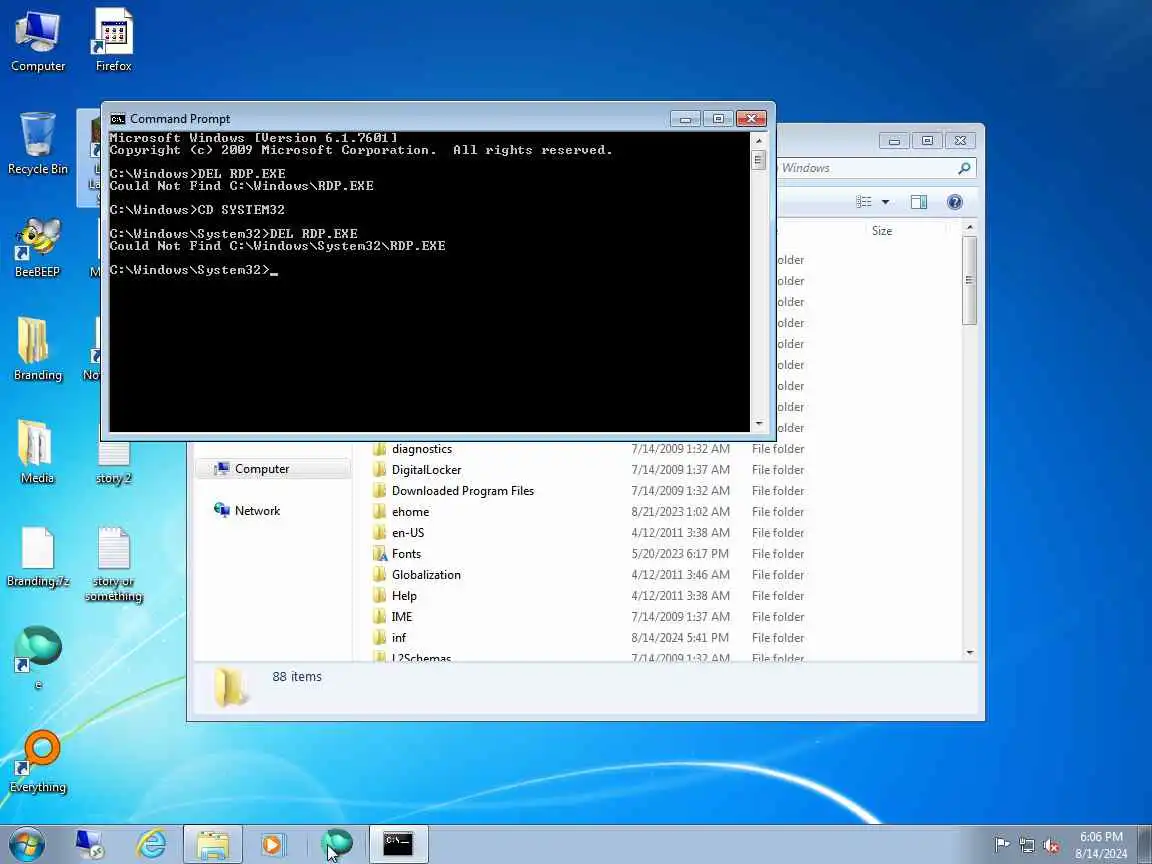Select the Recycle Bin icon
Screen dimensions: 1152x864
pos(37,143)
